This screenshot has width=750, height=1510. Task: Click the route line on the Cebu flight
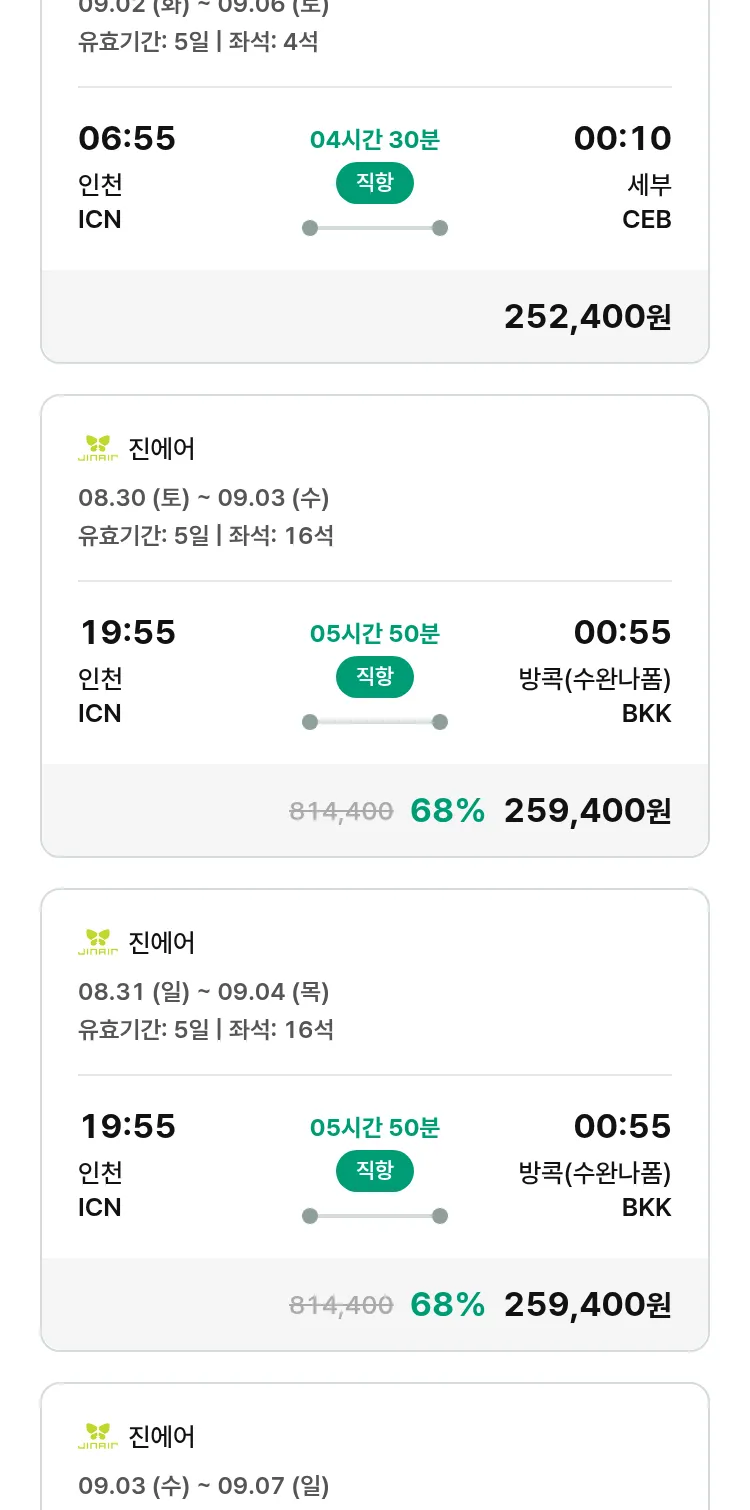click(374, 228)
